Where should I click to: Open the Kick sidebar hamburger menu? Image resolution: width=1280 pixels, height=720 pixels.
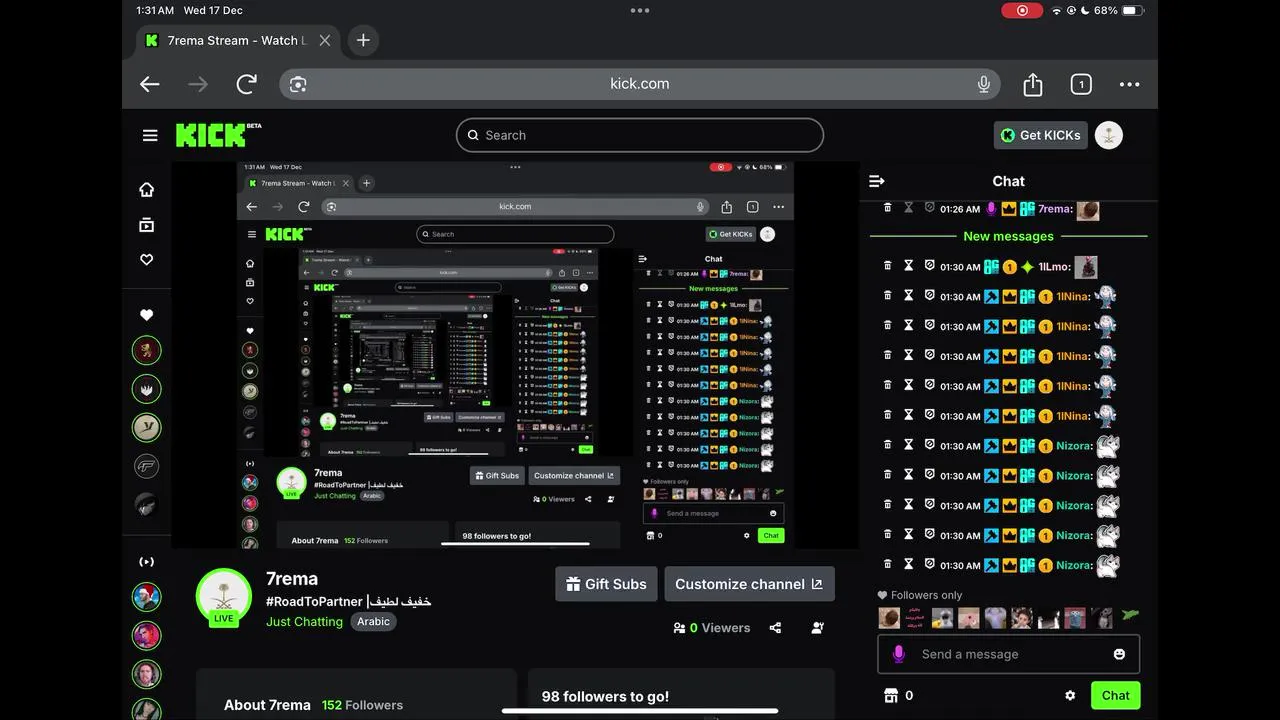pos(150,135)
